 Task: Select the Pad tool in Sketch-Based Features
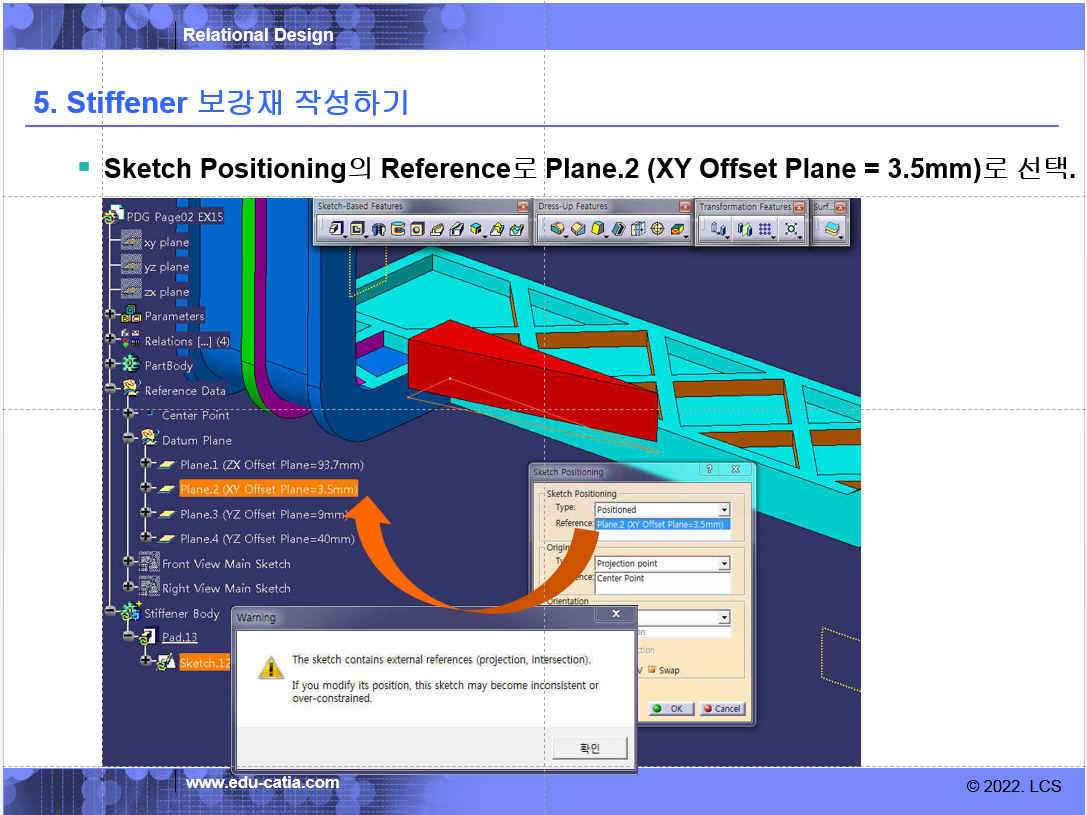[336, 230]
